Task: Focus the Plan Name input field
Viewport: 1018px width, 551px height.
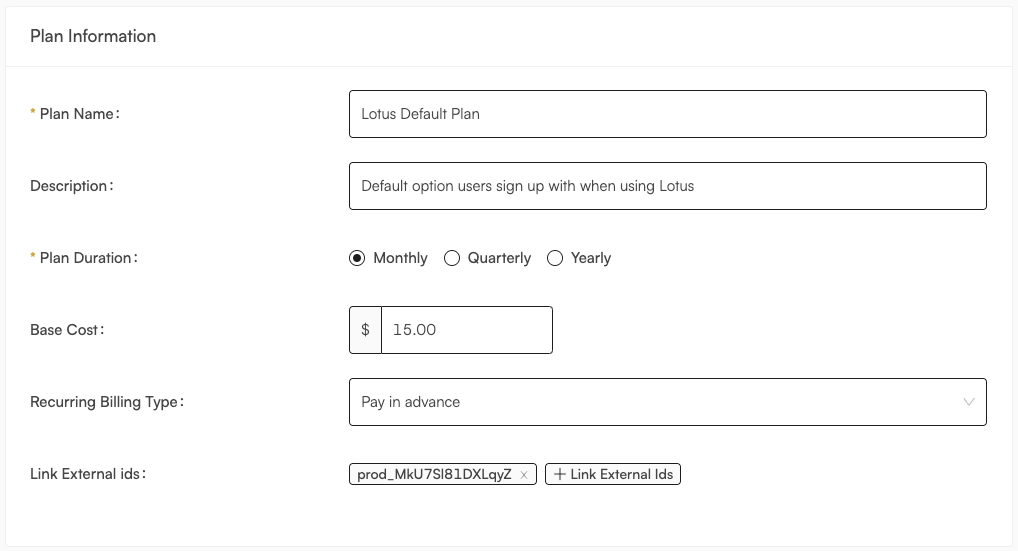Action: 667,114
